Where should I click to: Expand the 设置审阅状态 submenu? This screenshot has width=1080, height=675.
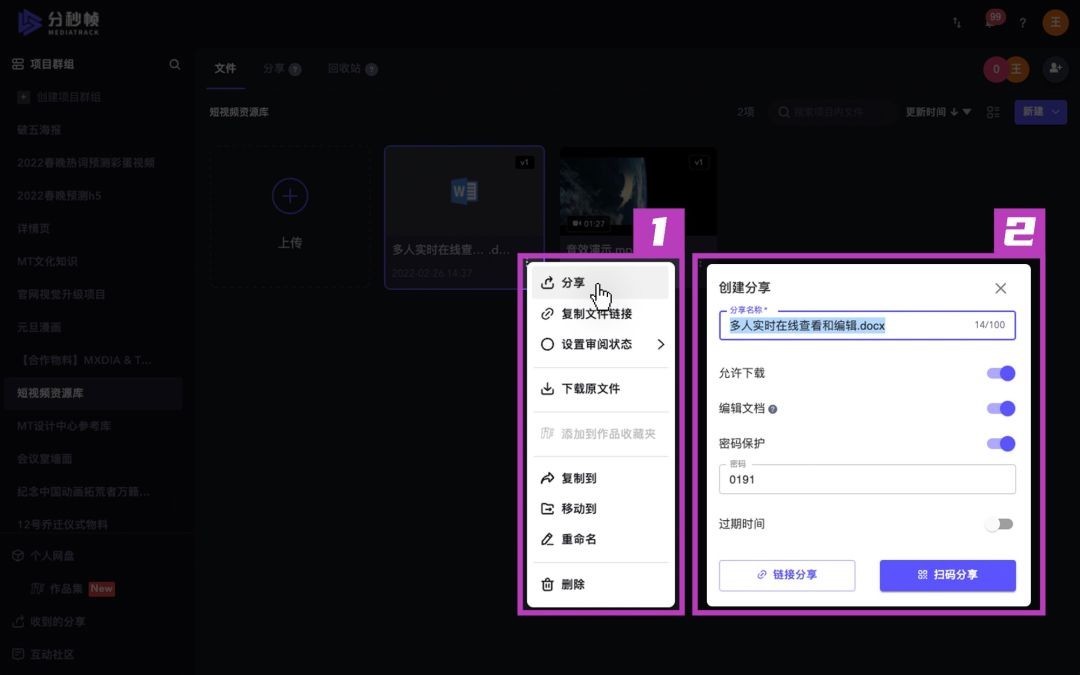click(x=660, y=344)
